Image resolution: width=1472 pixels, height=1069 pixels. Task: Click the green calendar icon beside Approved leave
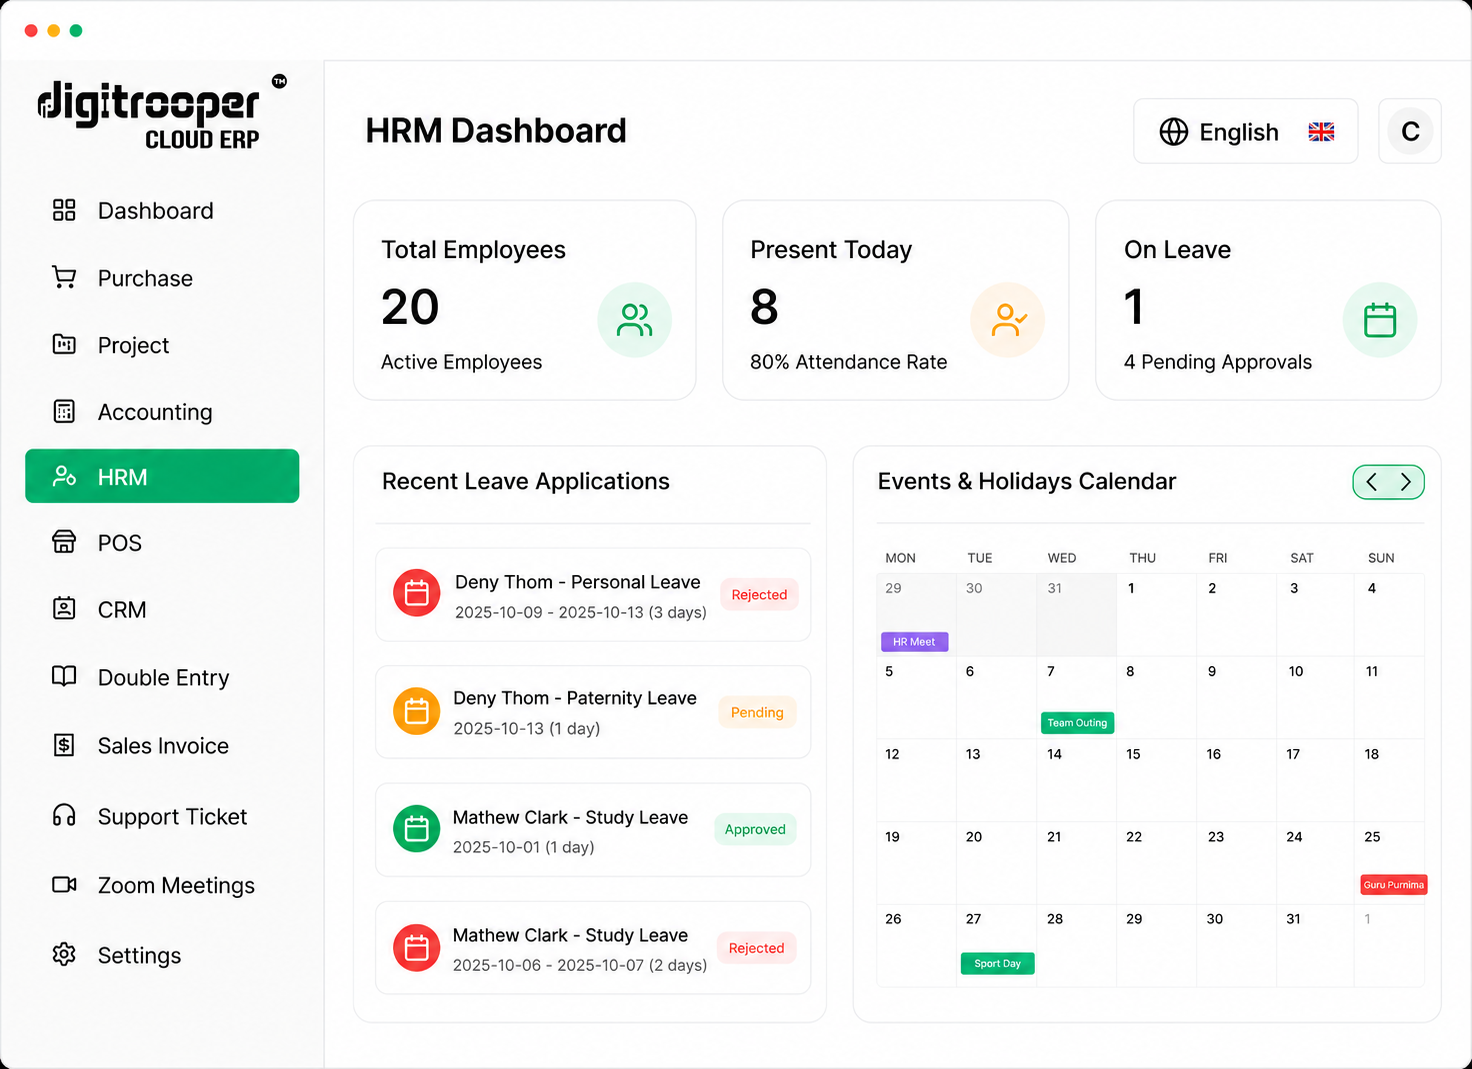click(417, 829)
